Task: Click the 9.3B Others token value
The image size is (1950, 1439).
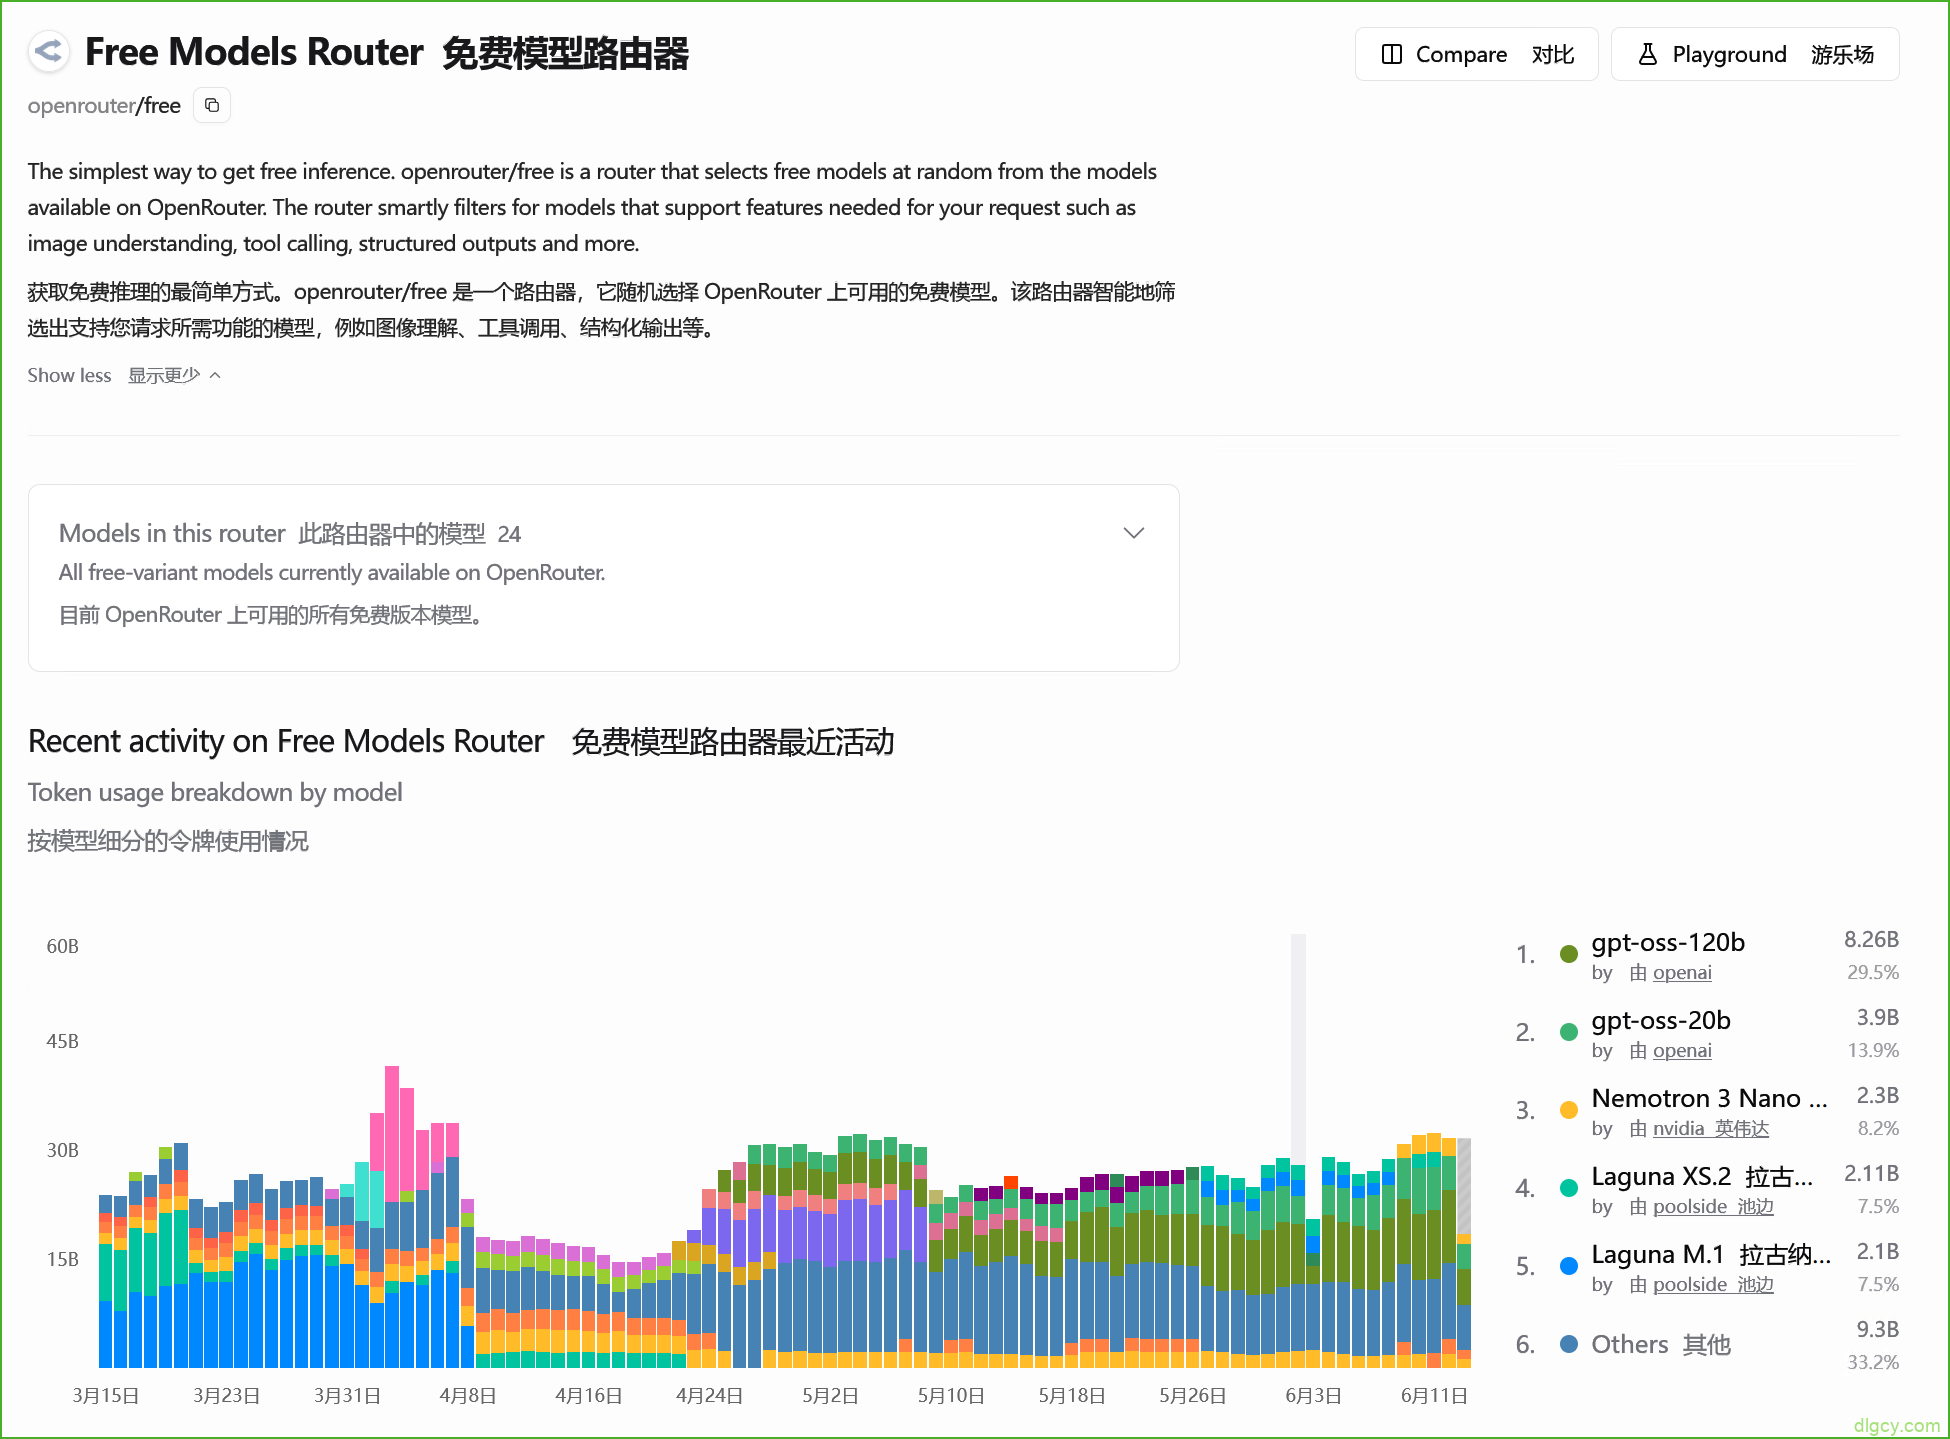Action: pyautogui.click(x=1877, y=1329)
